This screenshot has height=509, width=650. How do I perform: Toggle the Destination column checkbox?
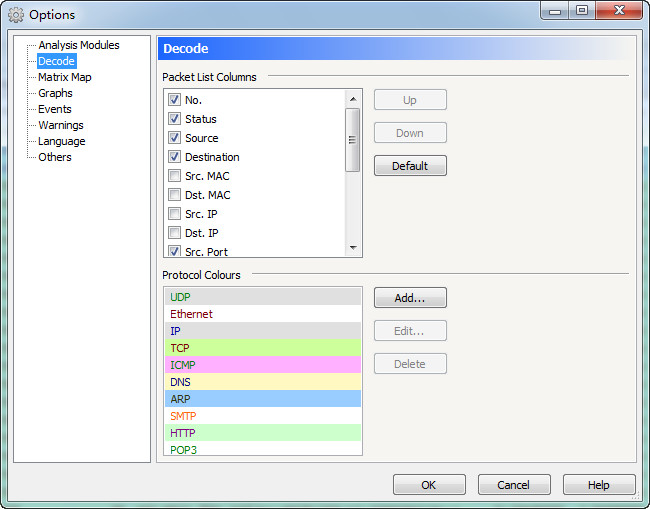pyautogui.click(x=175, y=157)
